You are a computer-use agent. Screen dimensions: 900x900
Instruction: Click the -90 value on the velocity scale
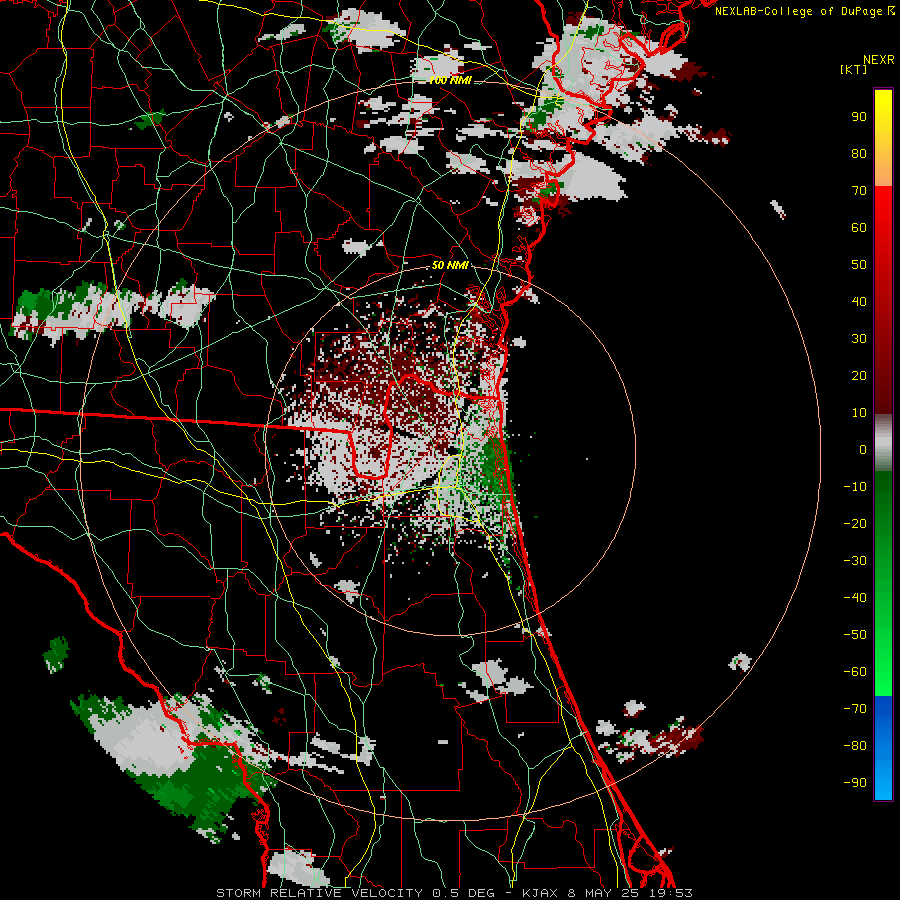(855, 783)
